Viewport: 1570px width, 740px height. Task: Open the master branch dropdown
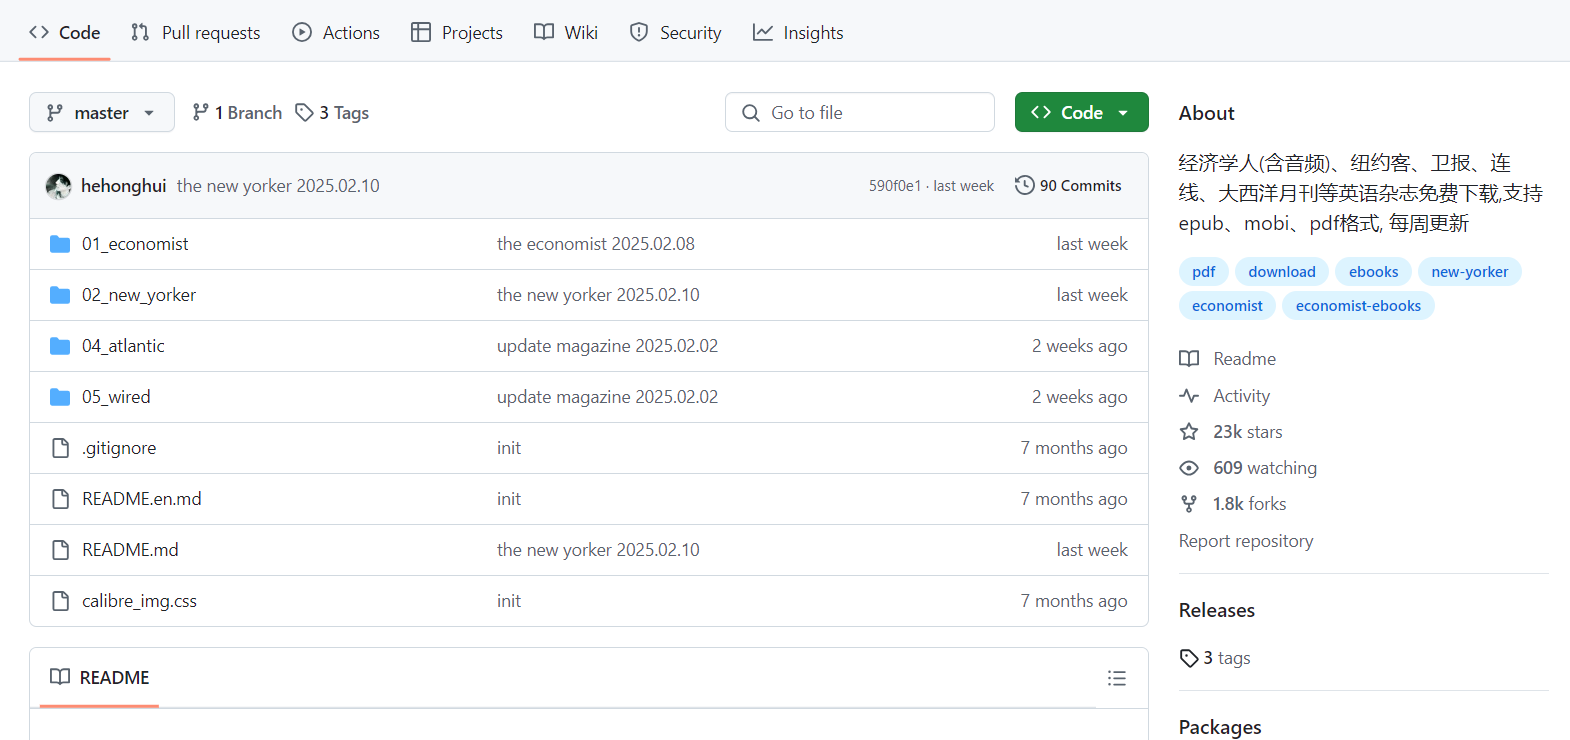pos(102,113)
